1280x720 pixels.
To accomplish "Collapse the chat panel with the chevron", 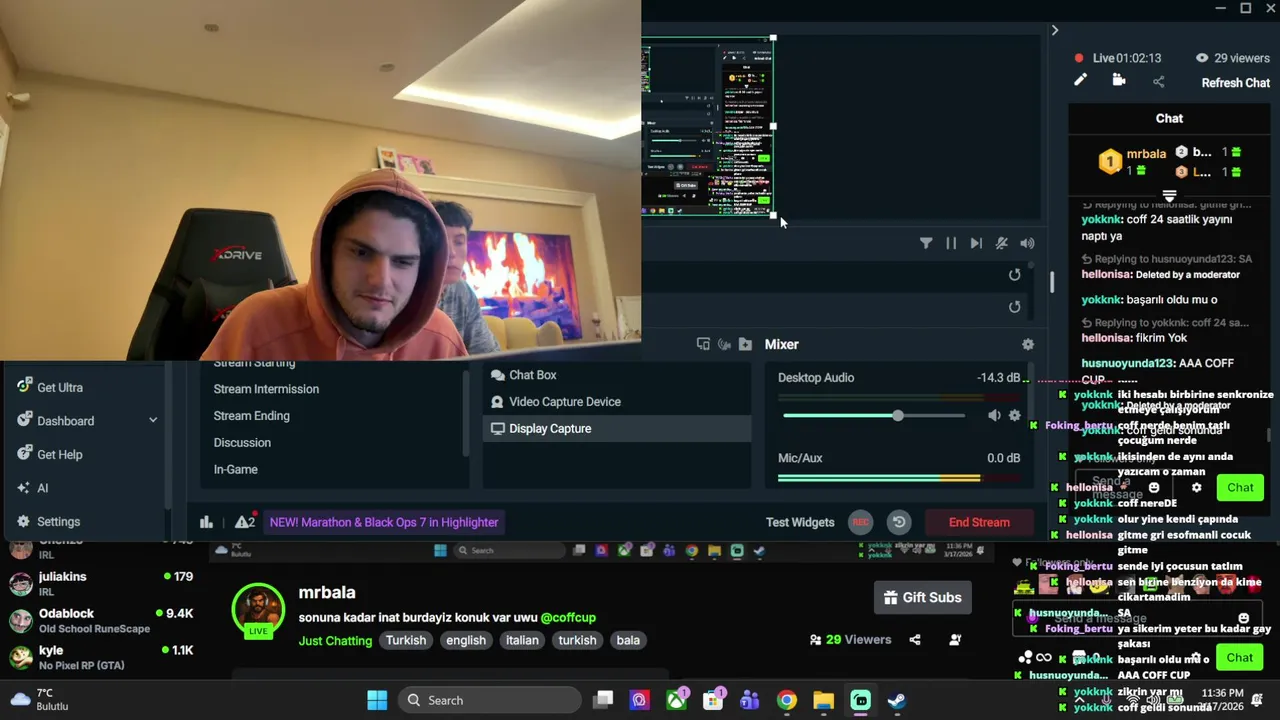I will click(1054, 31).
